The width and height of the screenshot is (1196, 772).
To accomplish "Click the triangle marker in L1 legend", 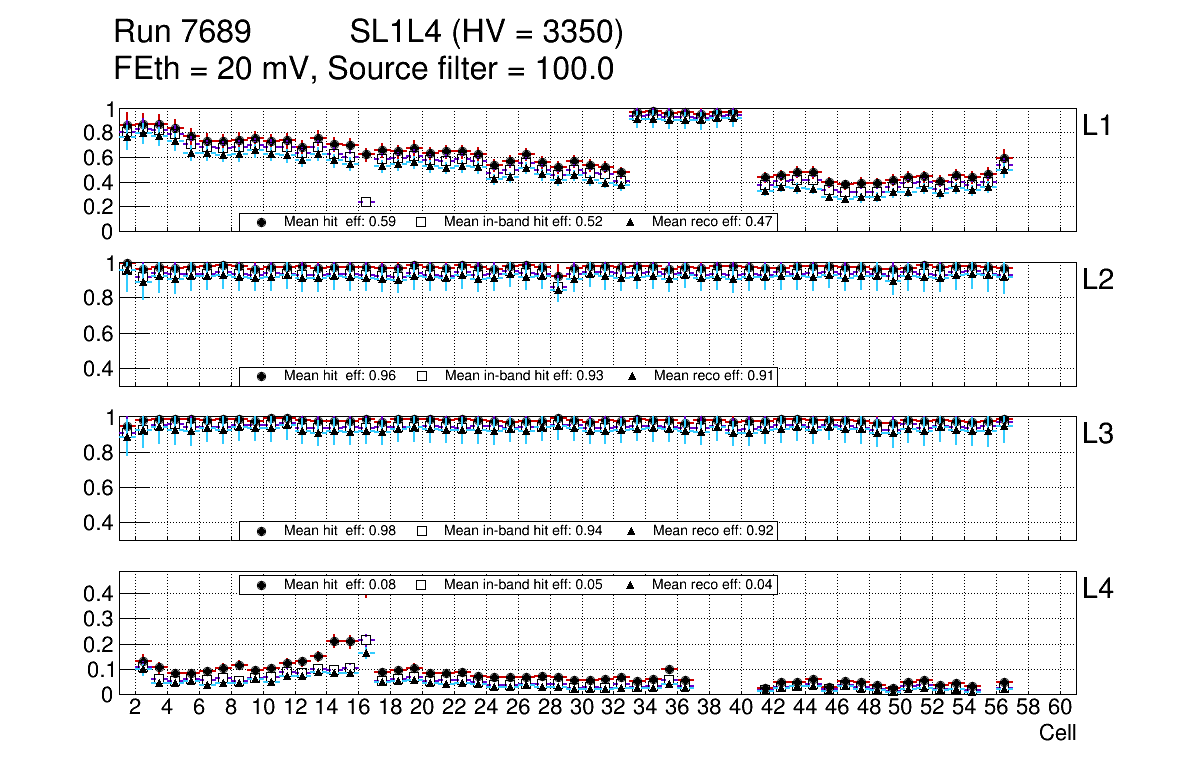I will (632, 222).
